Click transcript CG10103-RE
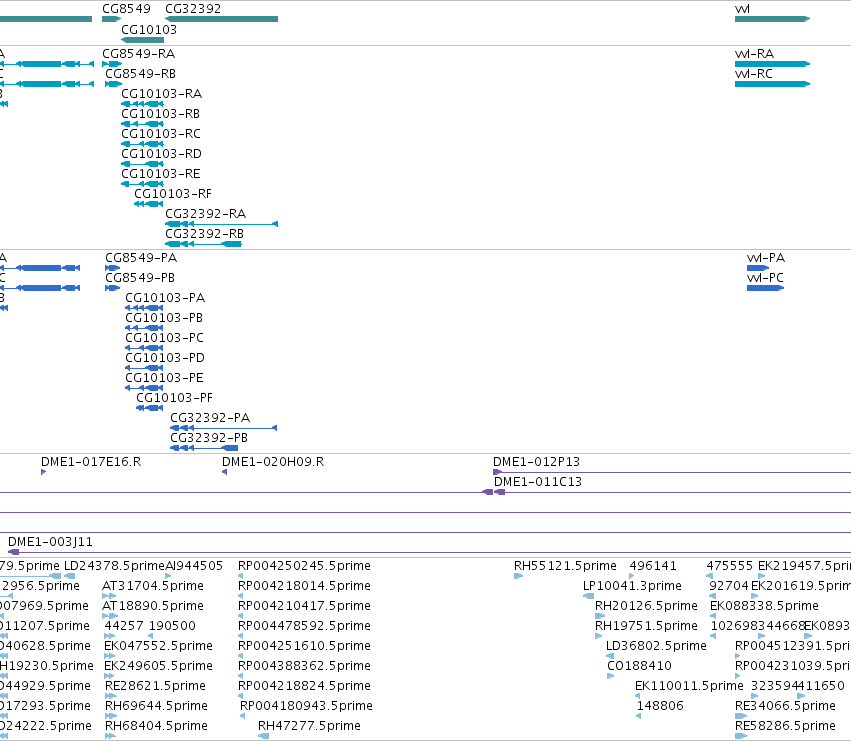851x741 pixels. click(161, 174)
